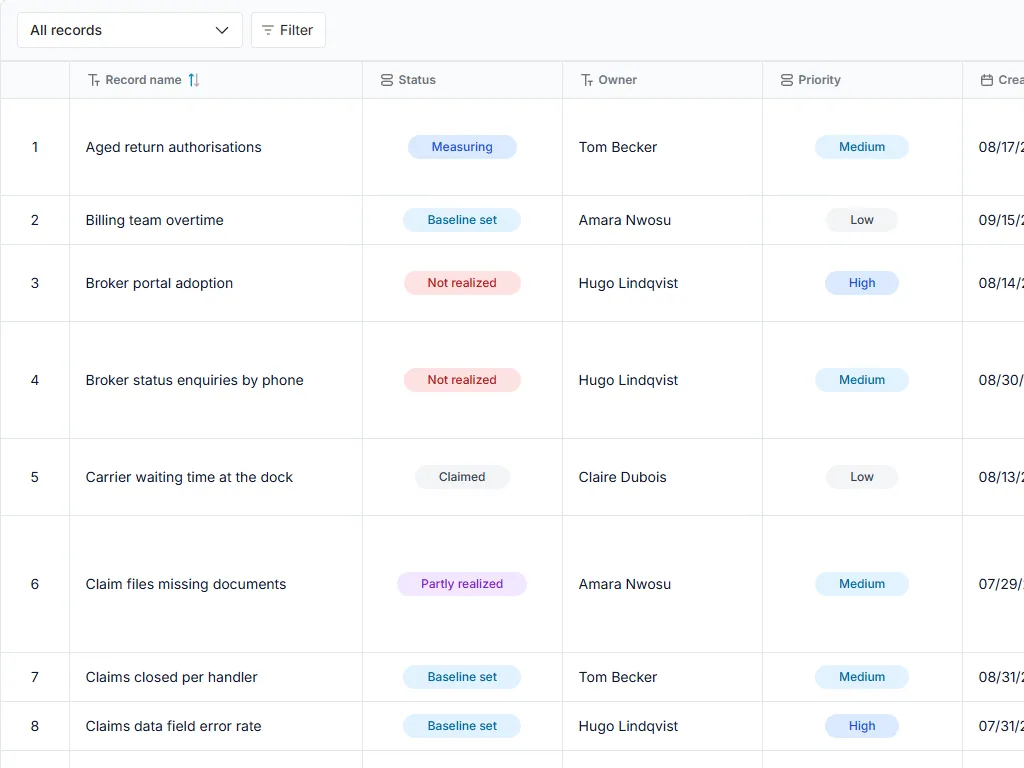This screenshot has height=768, width=1024.
Task: Select owner Tom Becker on Aged return authorisations
Action: pos(618,147)
